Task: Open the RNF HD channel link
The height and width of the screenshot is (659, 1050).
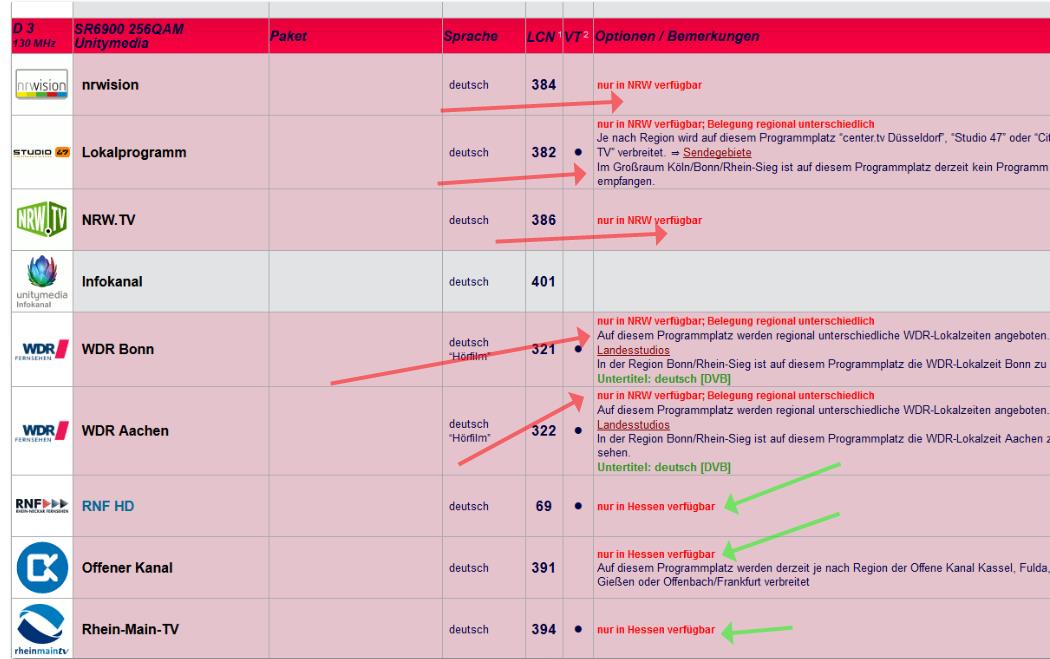Action: point(108,507)
